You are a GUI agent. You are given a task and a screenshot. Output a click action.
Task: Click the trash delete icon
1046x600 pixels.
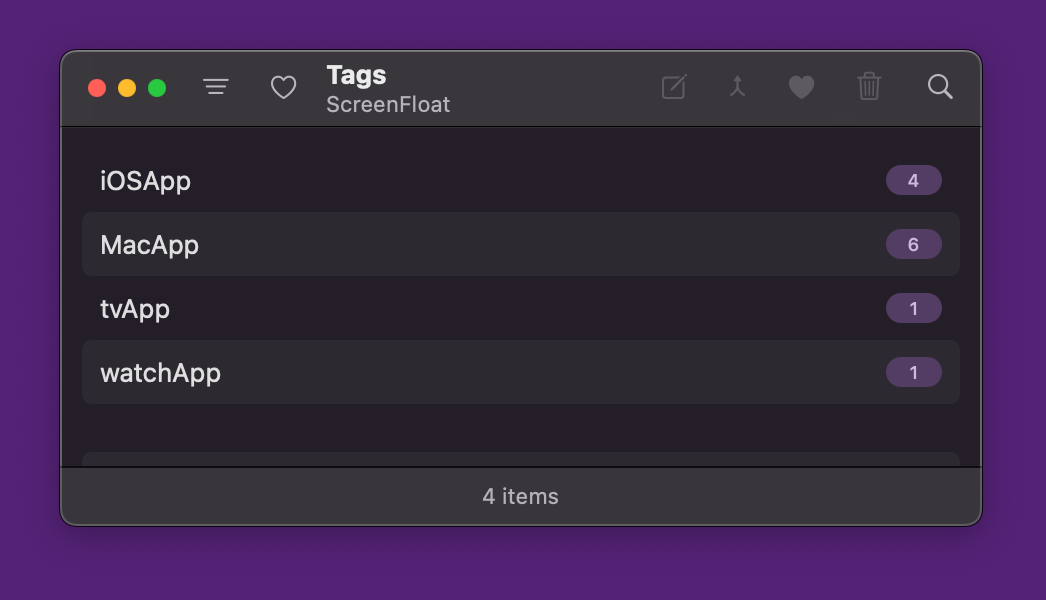(869, 87)
